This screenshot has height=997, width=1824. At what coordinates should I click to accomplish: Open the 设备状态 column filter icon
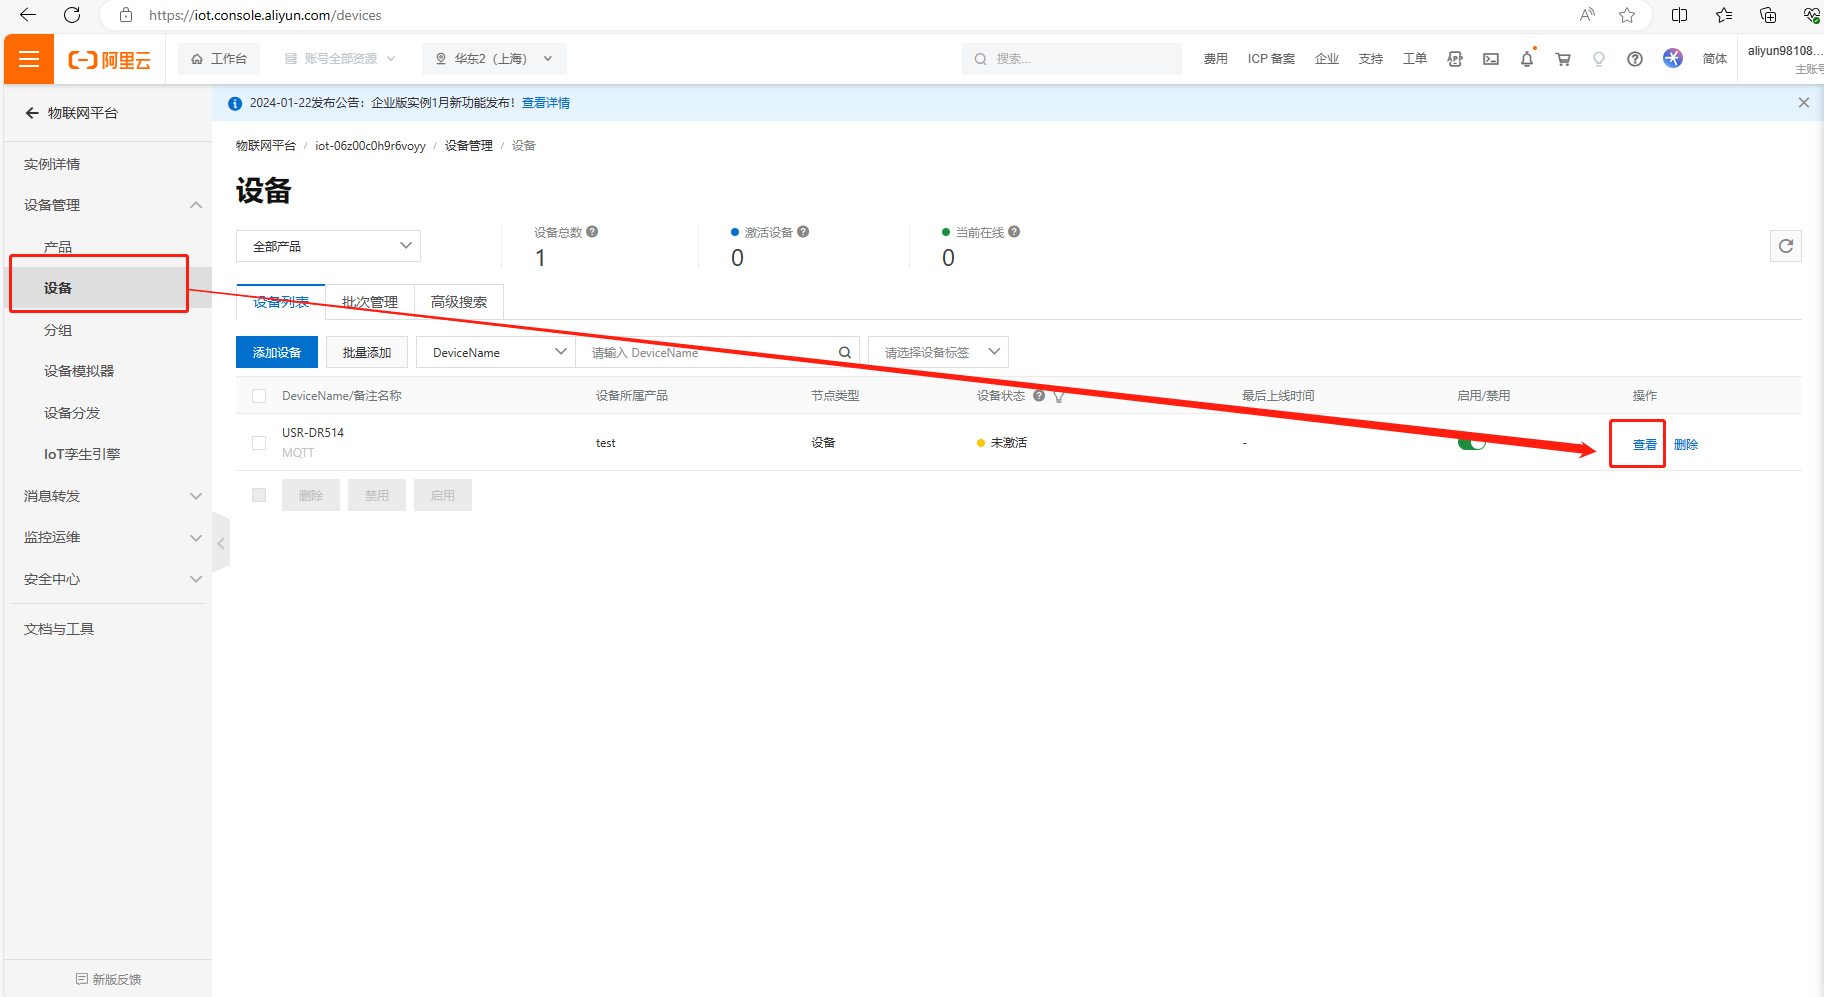pos(1058,397)
